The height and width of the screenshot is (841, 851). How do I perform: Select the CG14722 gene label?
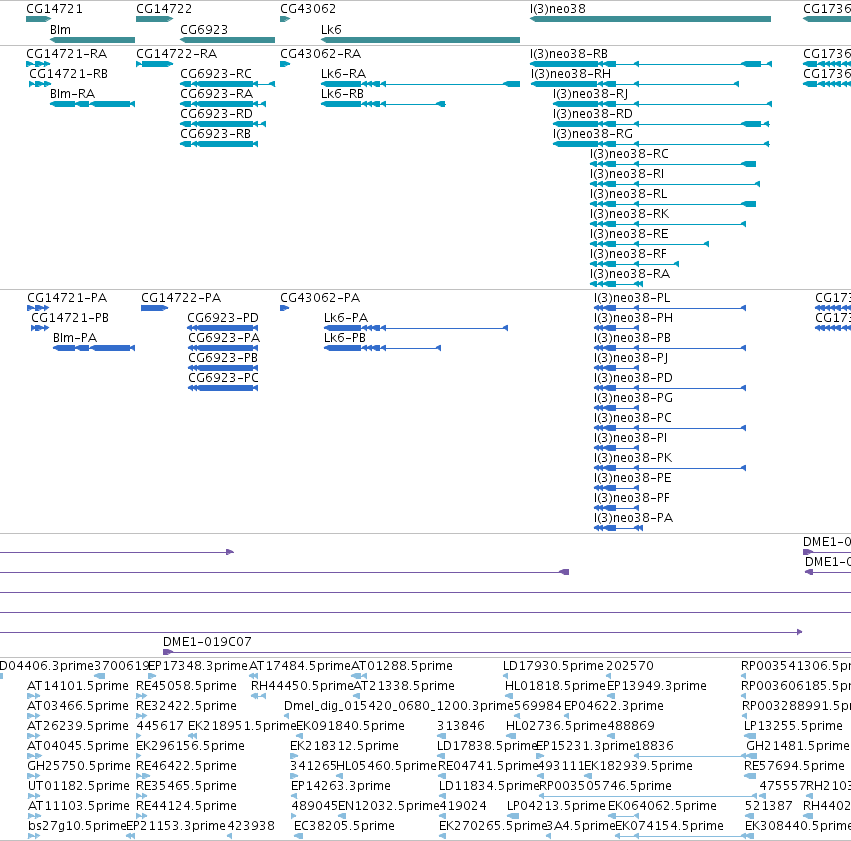[x=164, y=9]
